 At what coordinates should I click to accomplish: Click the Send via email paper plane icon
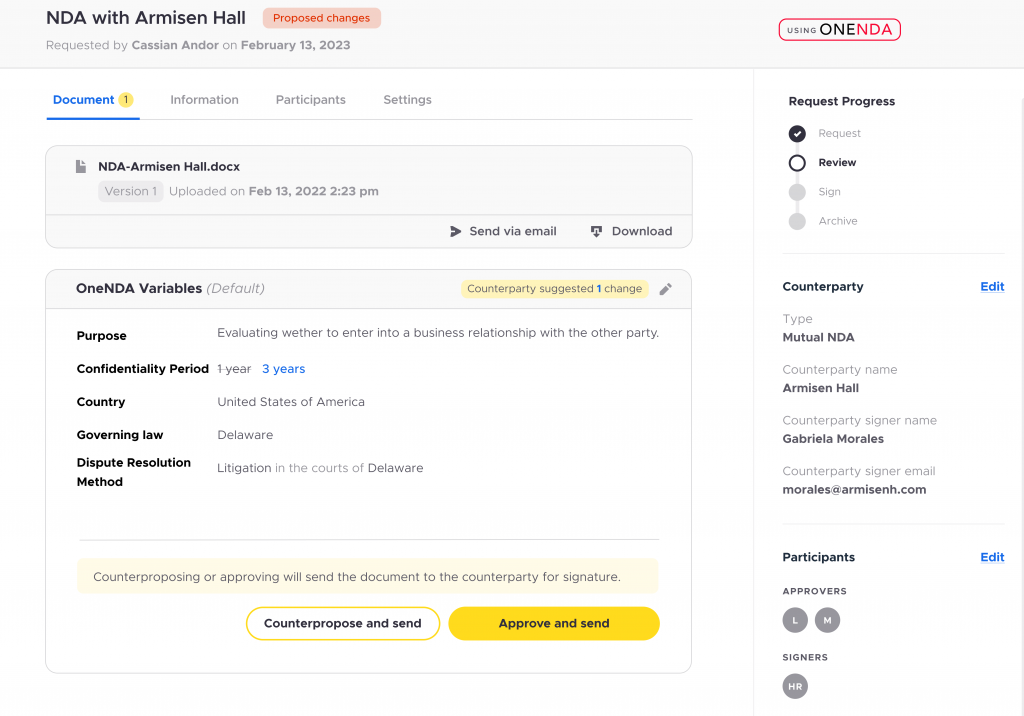(x=455, y=231)
